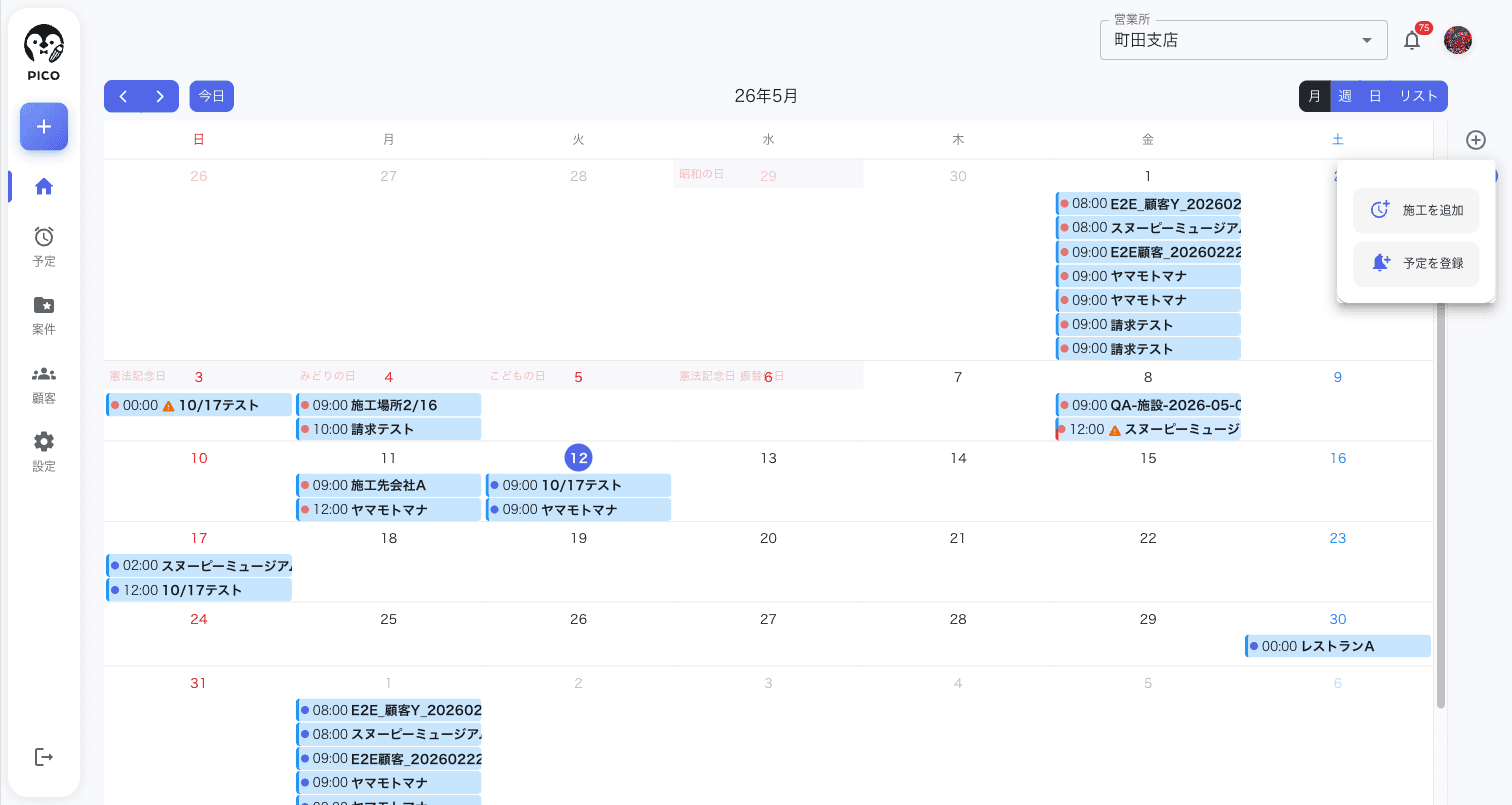Open June 1 09:00 E2E顧客_20260222 event

point(389,758)
